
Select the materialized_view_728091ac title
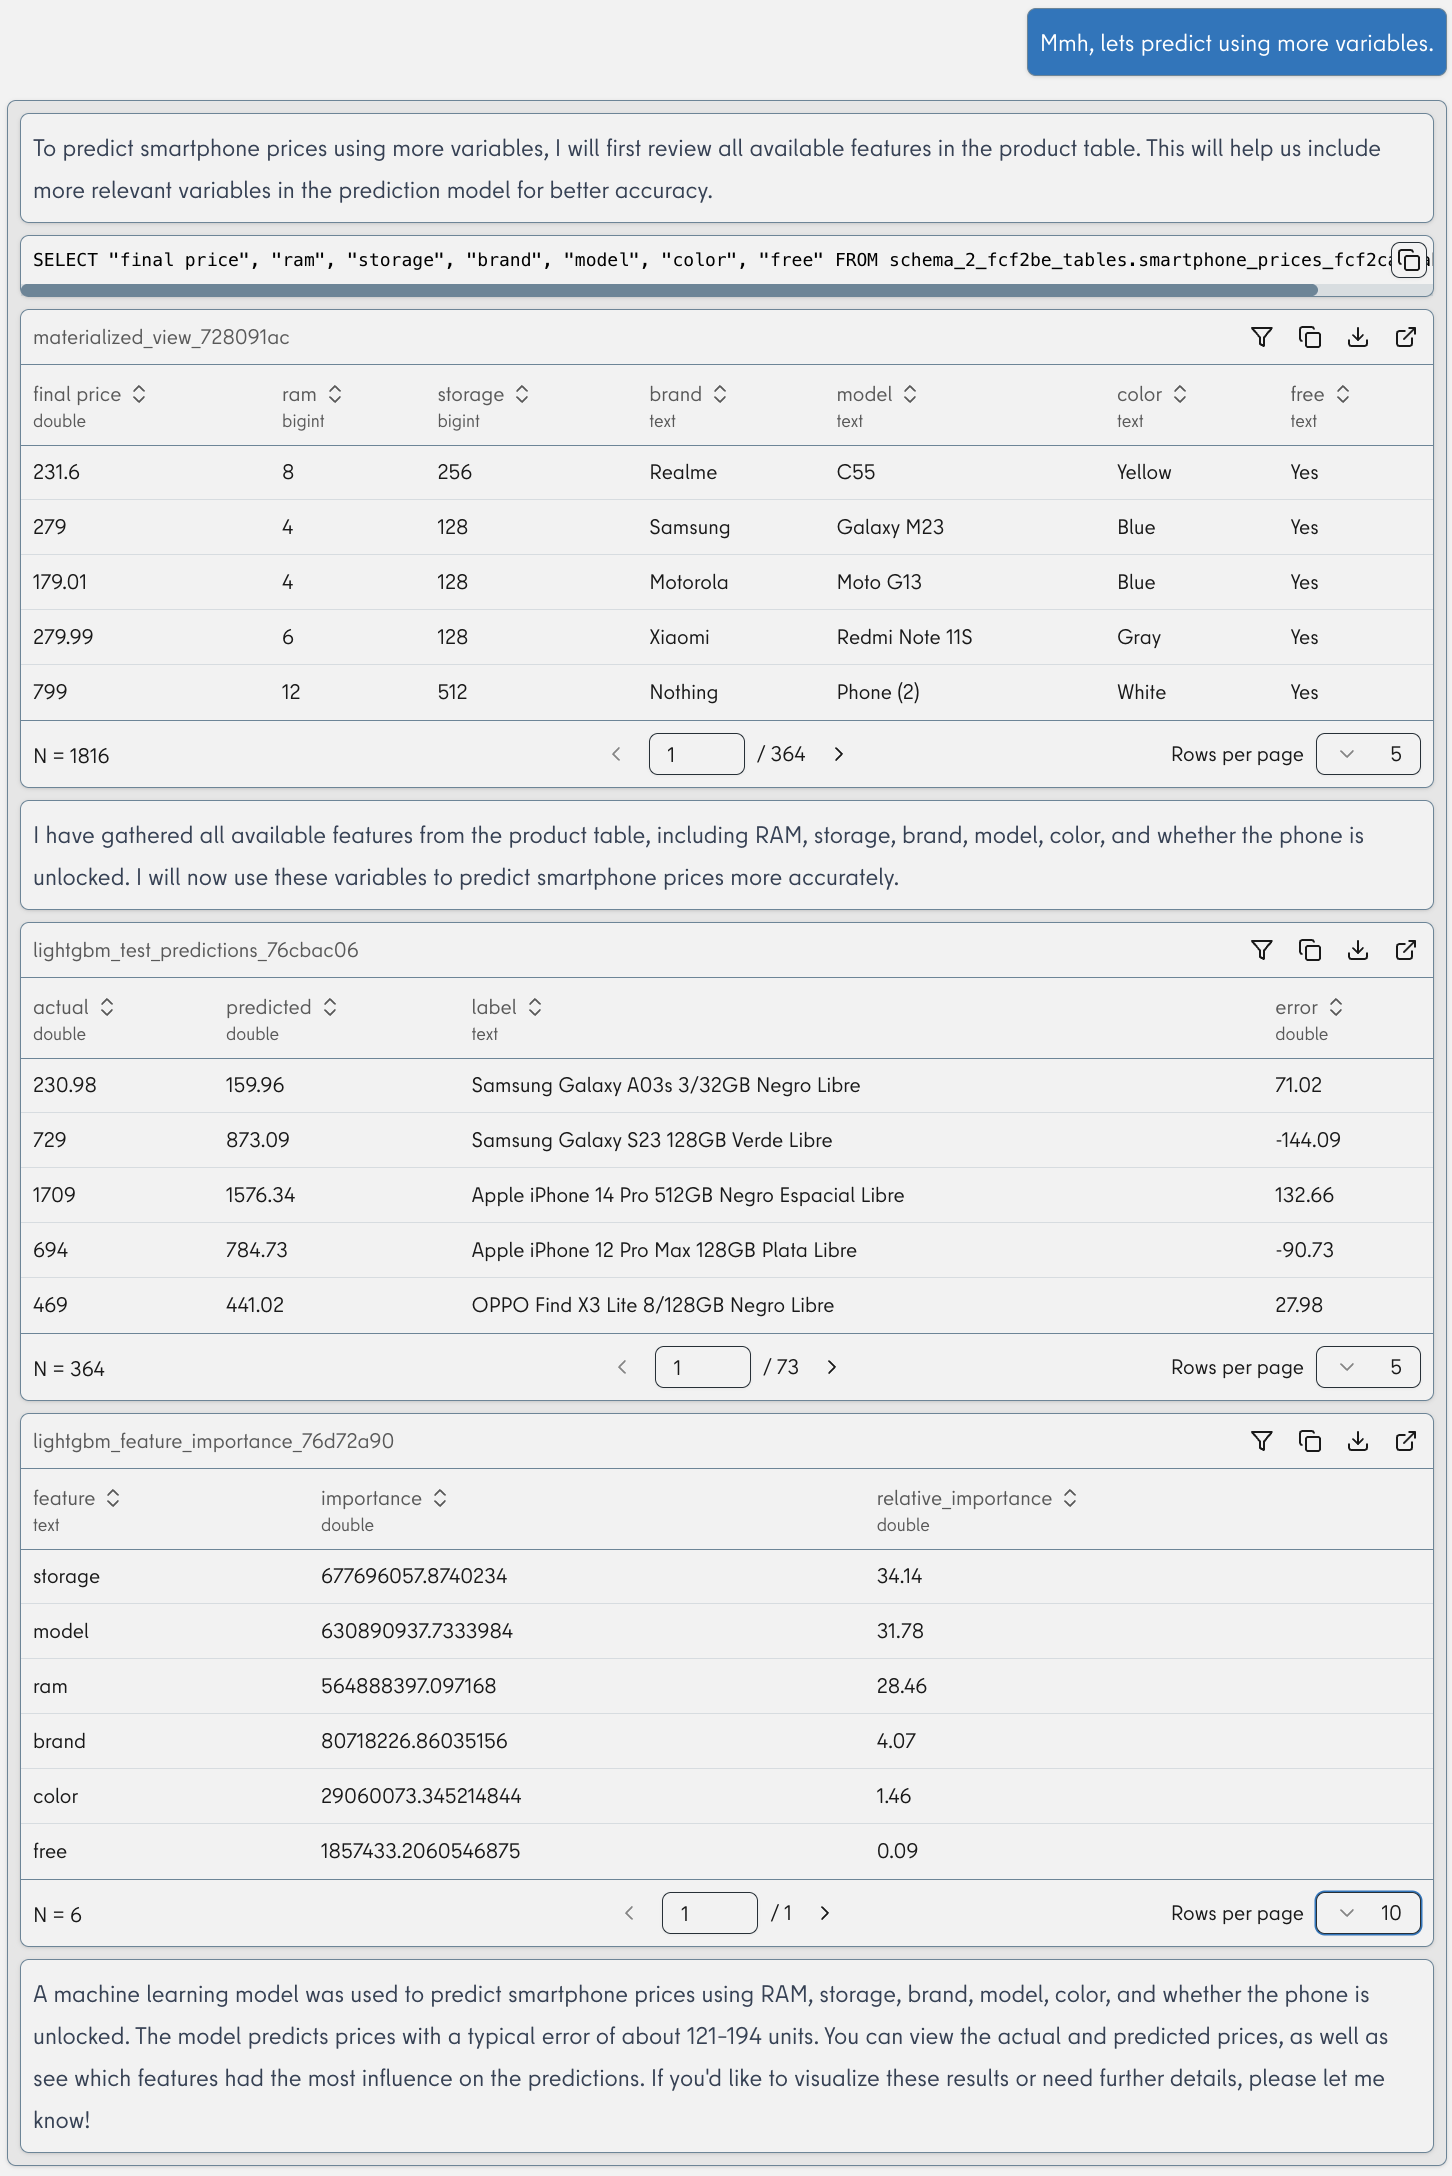tap(161, 337)
